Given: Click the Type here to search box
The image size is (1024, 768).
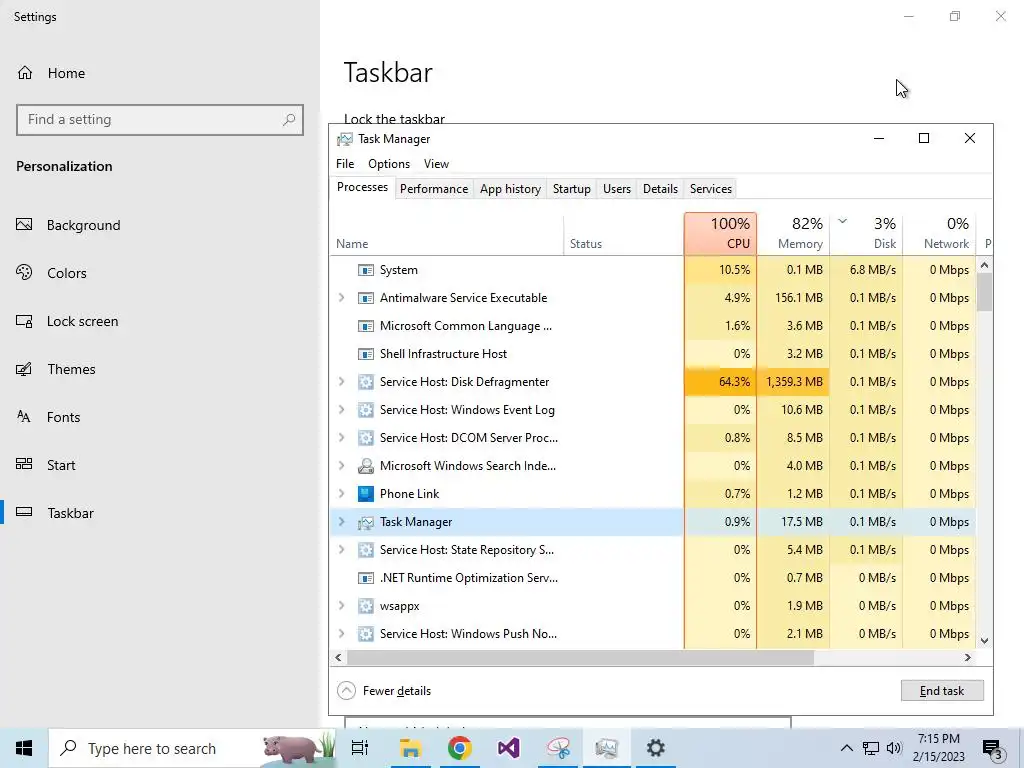Looking at the screenshot, I should [x=193, y=748].
